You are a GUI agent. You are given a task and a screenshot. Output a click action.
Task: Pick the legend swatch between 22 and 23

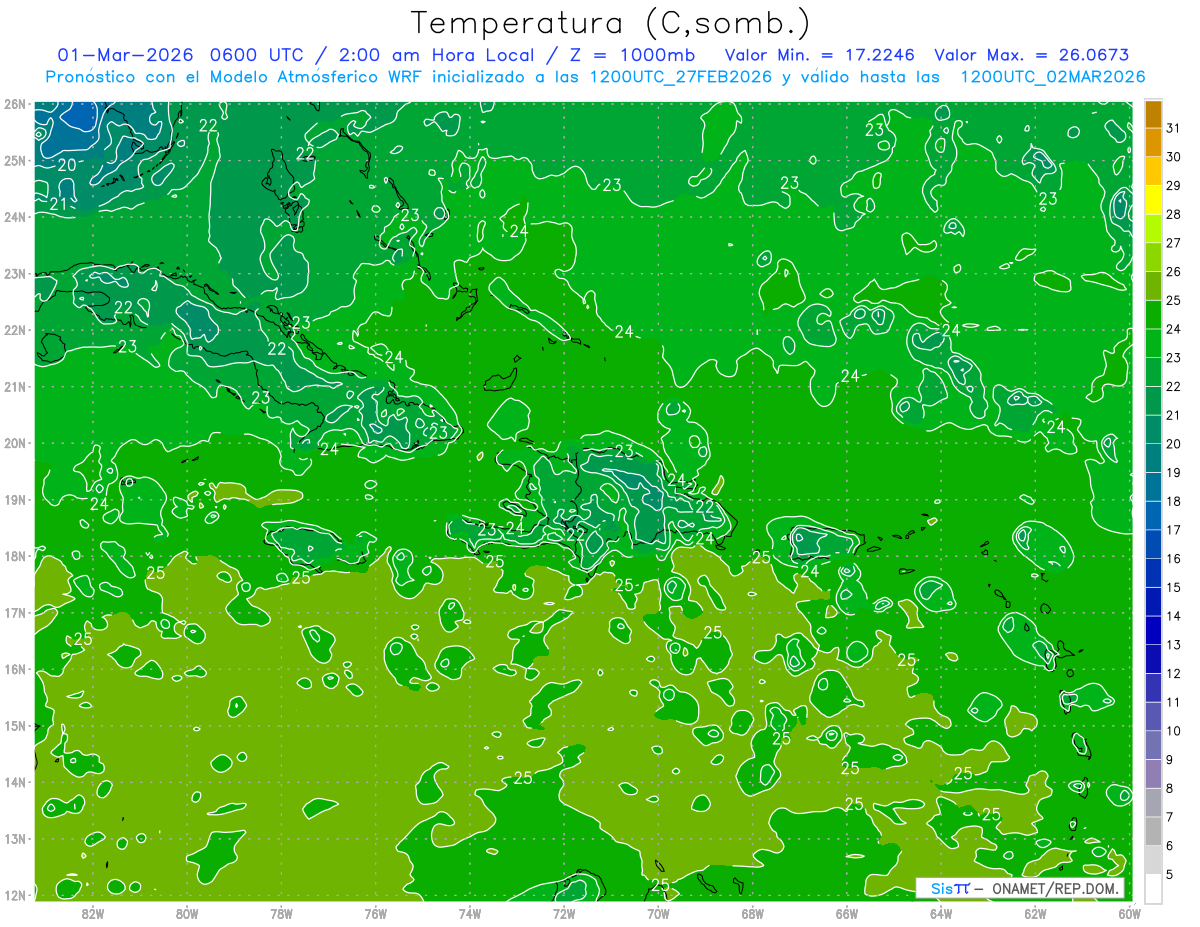pyautogui.click(x=1153, y=372)
